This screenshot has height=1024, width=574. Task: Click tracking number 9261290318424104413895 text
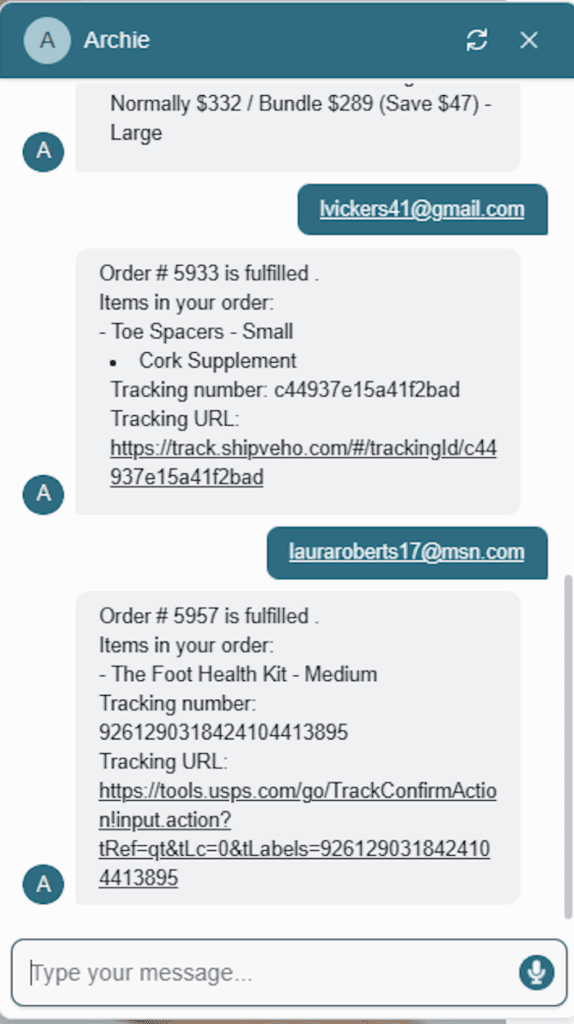click(x=223, y=733)
